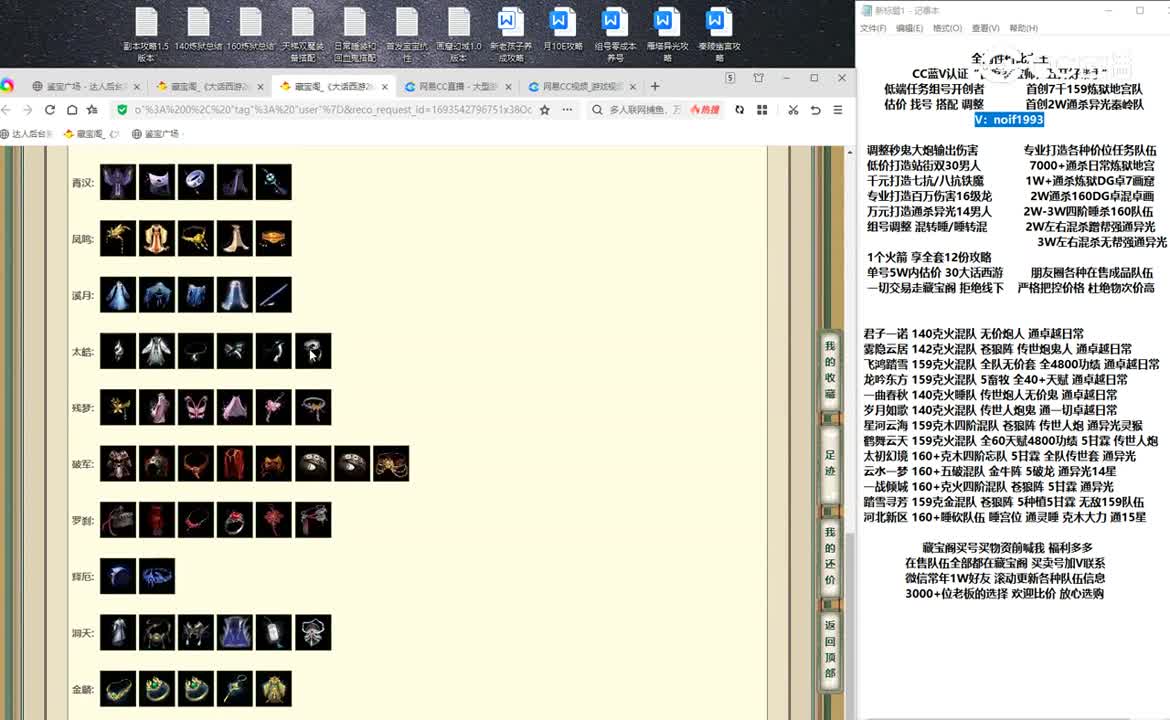Select desktop document 组号零成本养号

pyautogui.click(x=615, y=35)
